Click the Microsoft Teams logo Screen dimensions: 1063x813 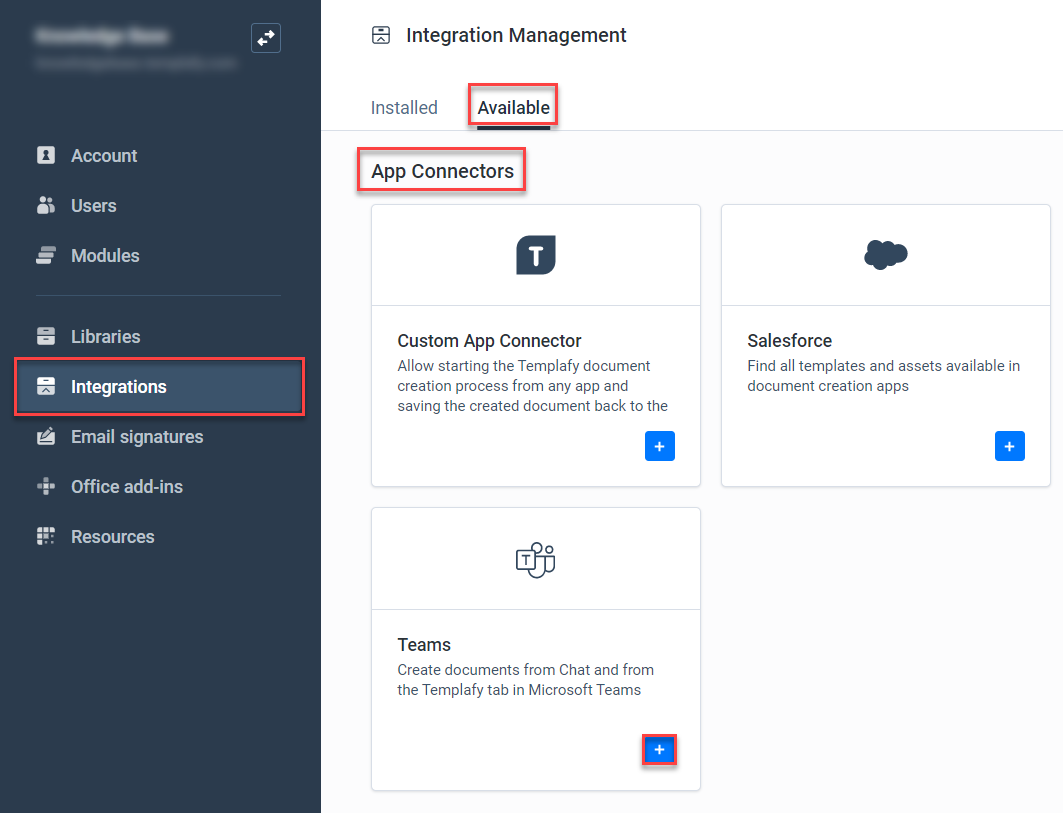536,560
